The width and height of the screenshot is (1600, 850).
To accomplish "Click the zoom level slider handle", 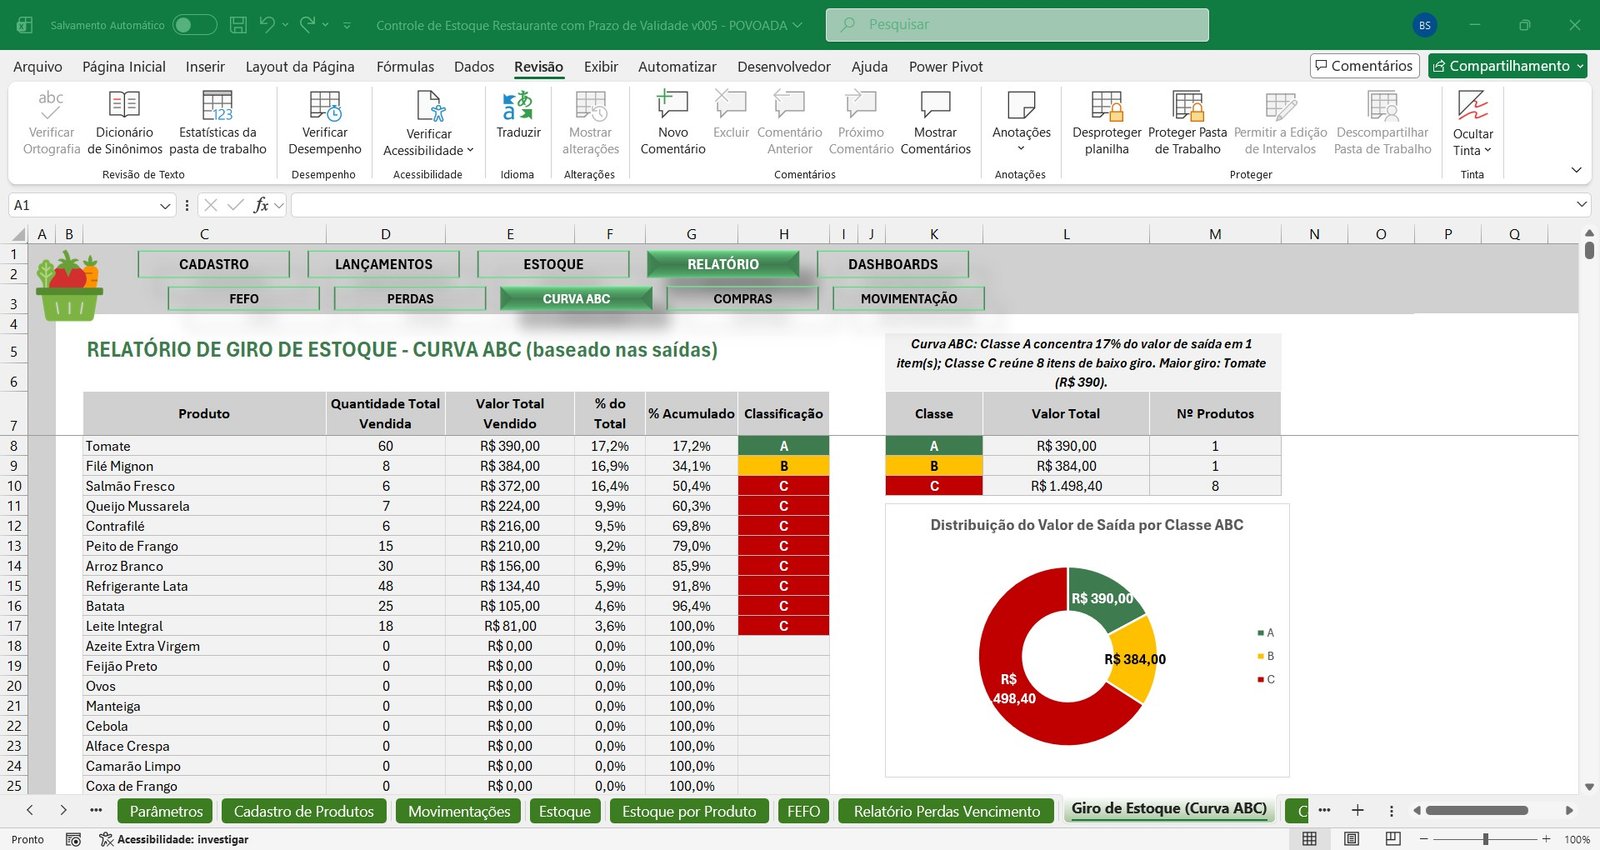I will pyautogui.click(x=1486, y=838).
